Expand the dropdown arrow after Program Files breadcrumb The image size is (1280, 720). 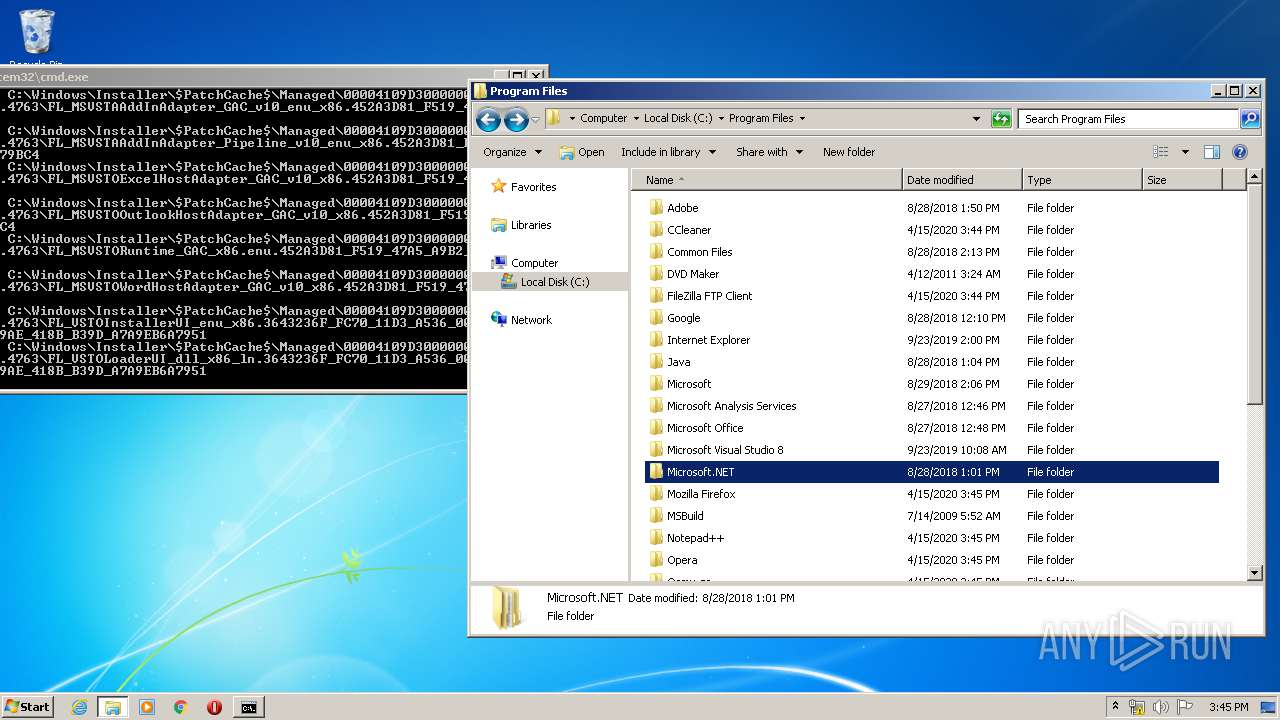802,119
